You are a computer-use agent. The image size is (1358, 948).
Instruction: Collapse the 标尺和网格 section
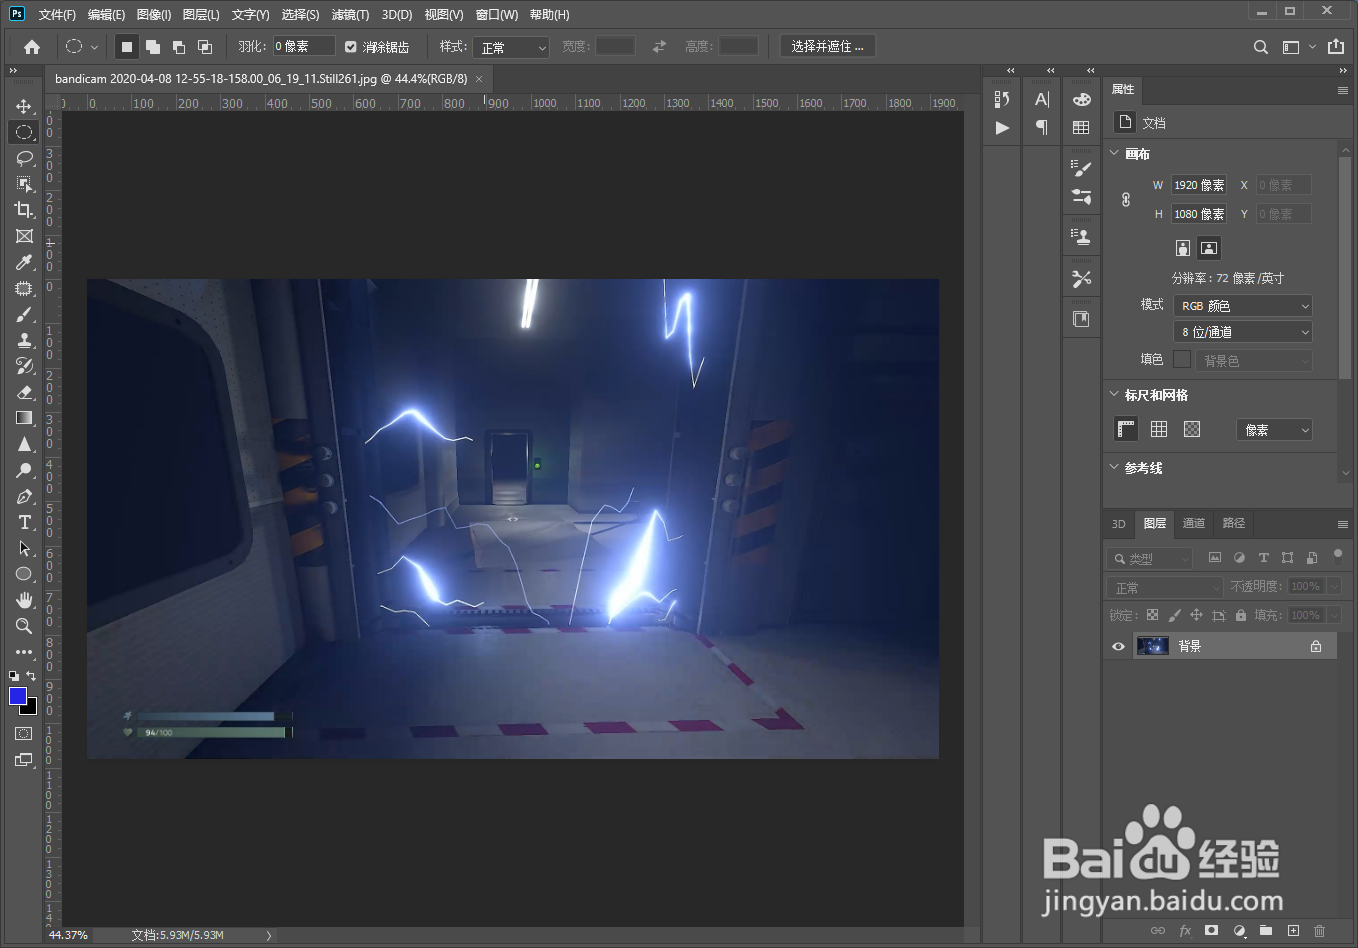(x=1115, y=394)
